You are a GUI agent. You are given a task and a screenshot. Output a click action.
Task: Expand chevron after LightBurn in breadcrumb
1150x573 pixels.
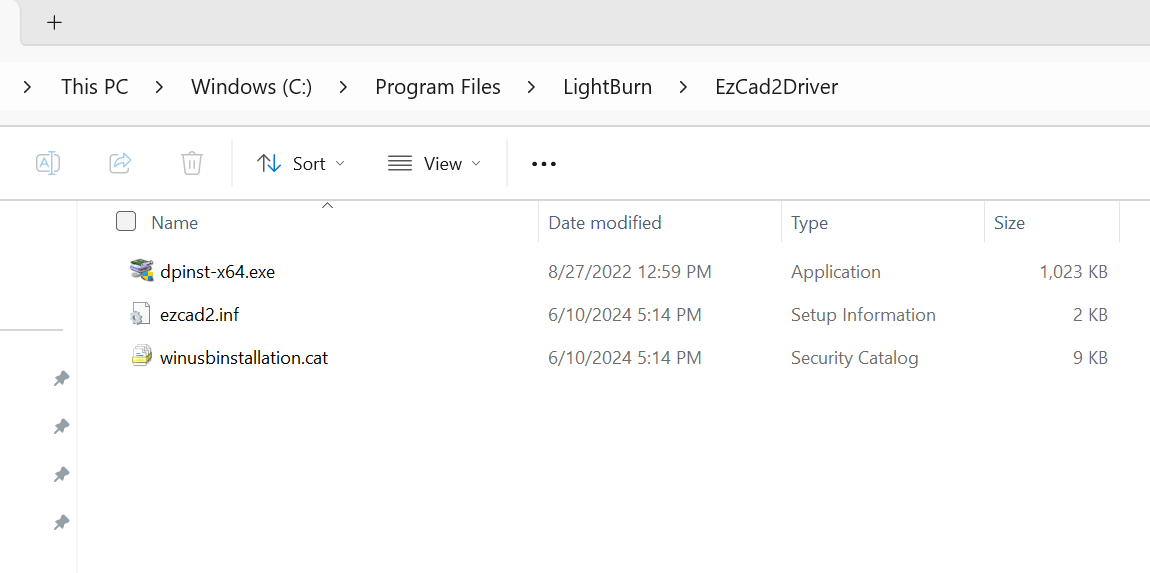click(x=683, y=87)
